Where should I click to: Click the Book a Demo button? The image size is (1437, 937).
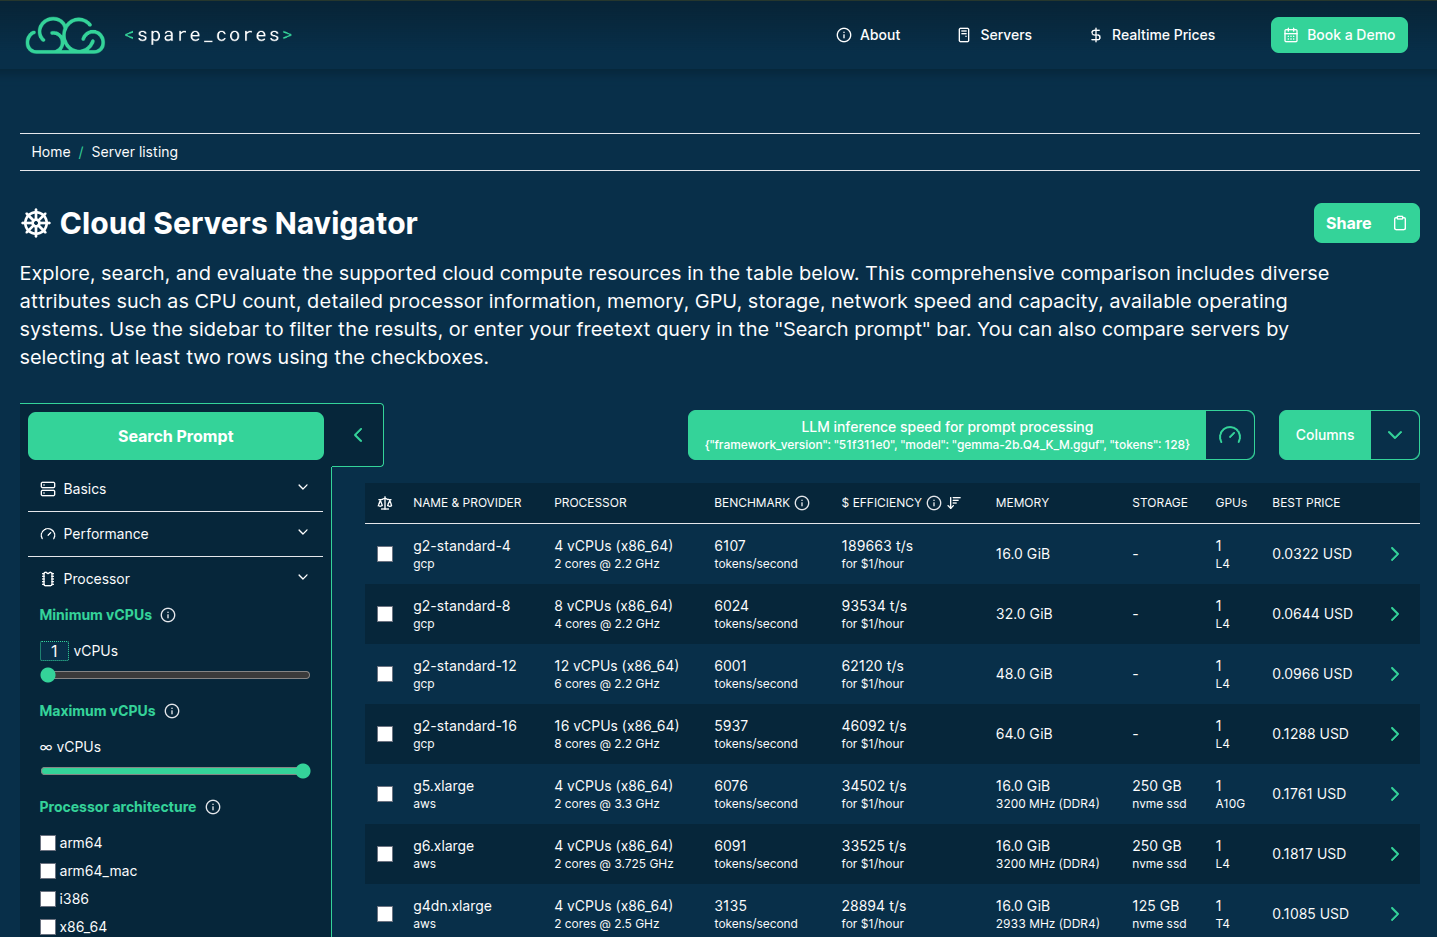[x=1339, y=35]
